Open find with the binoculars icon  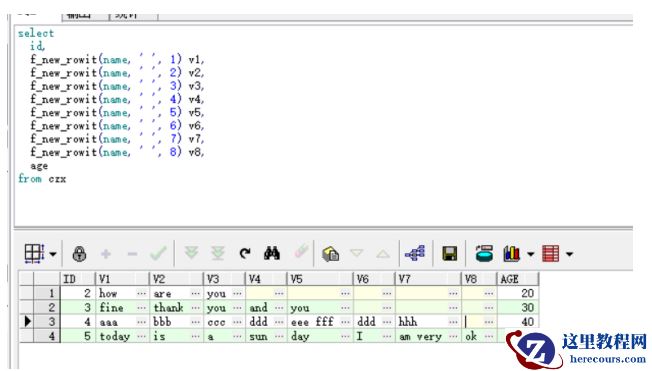pos(272,253)
